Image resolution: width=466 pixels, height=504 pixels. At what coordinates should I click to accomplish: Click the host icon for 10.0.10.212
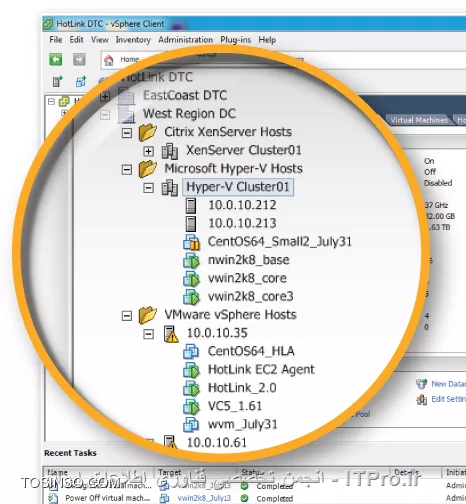pyautogui.click(x=191, y=205)
